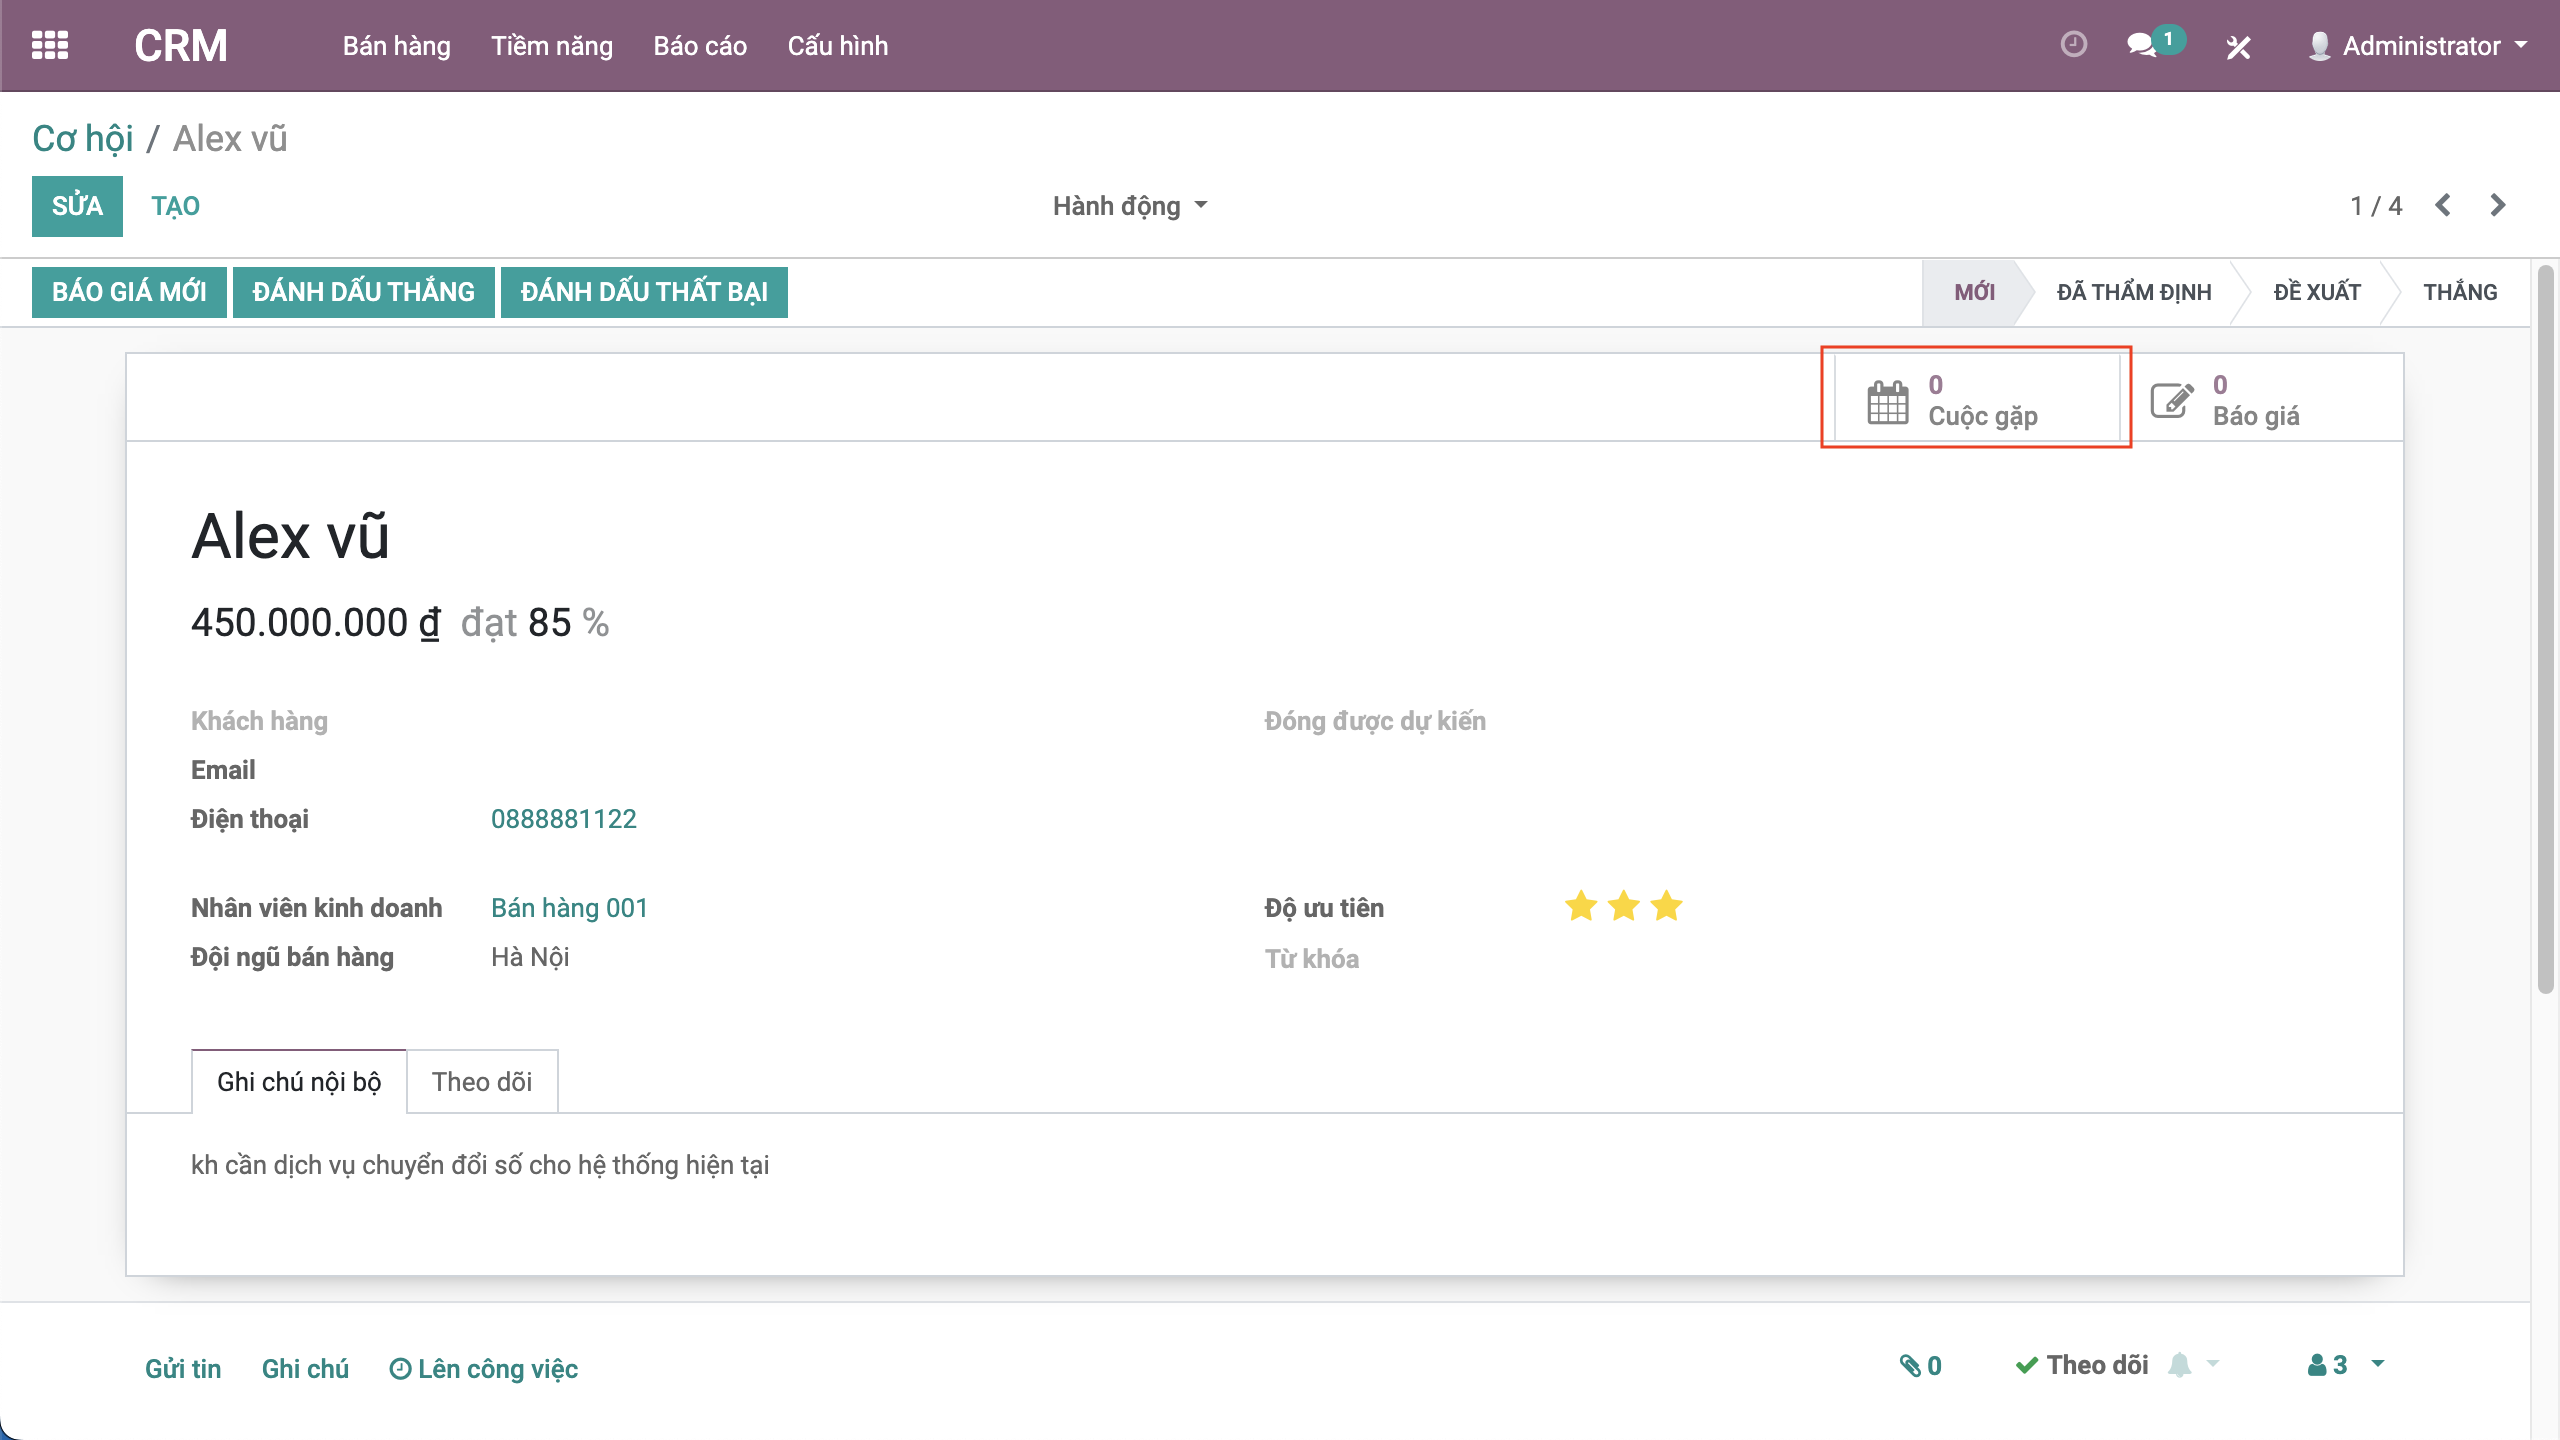Click the ĐÁNH DẤU THẮNG button
The image size is (2560, 1440).
[363, 292]
